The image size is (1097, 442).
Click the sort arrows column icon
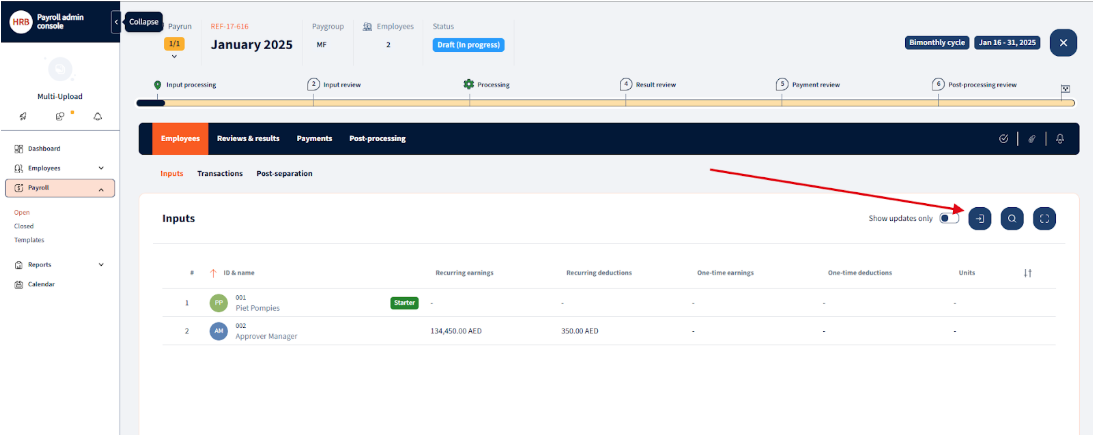[x=1027, y=273]
